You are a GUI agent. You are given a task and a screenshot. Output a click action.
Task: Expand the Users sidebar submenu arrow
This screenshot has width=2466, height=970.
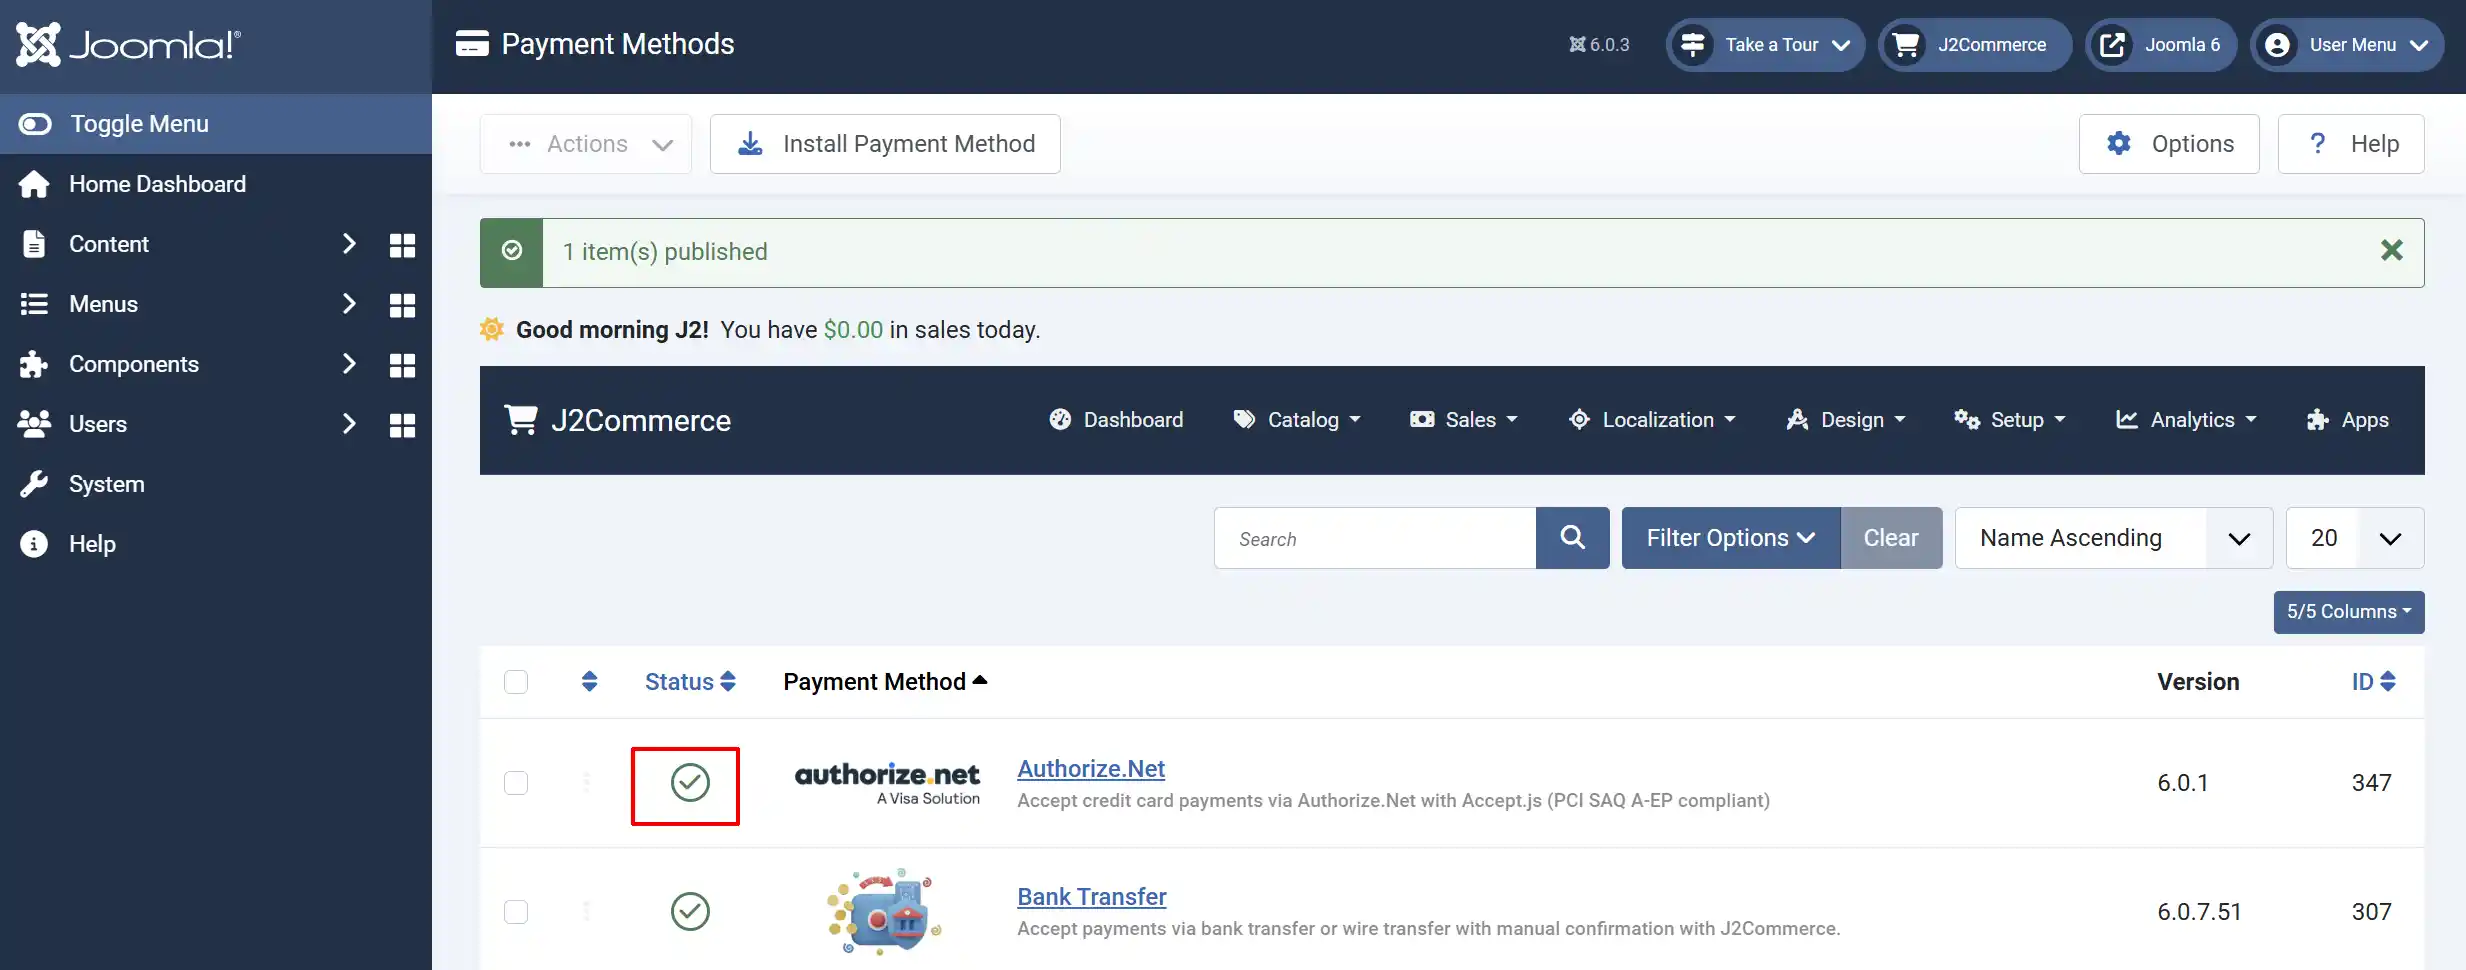pos(349,424)
